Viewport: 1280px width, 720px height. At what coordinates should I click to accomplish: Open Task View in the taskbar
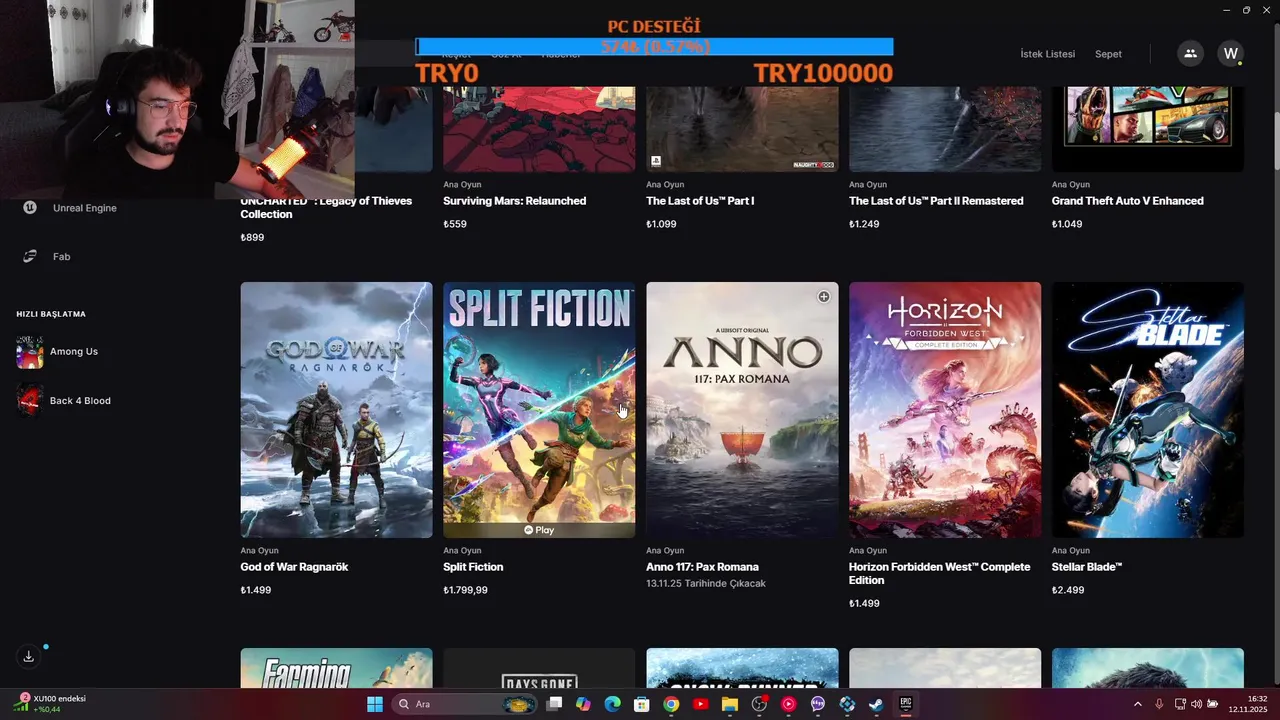[x=554, y=704]
